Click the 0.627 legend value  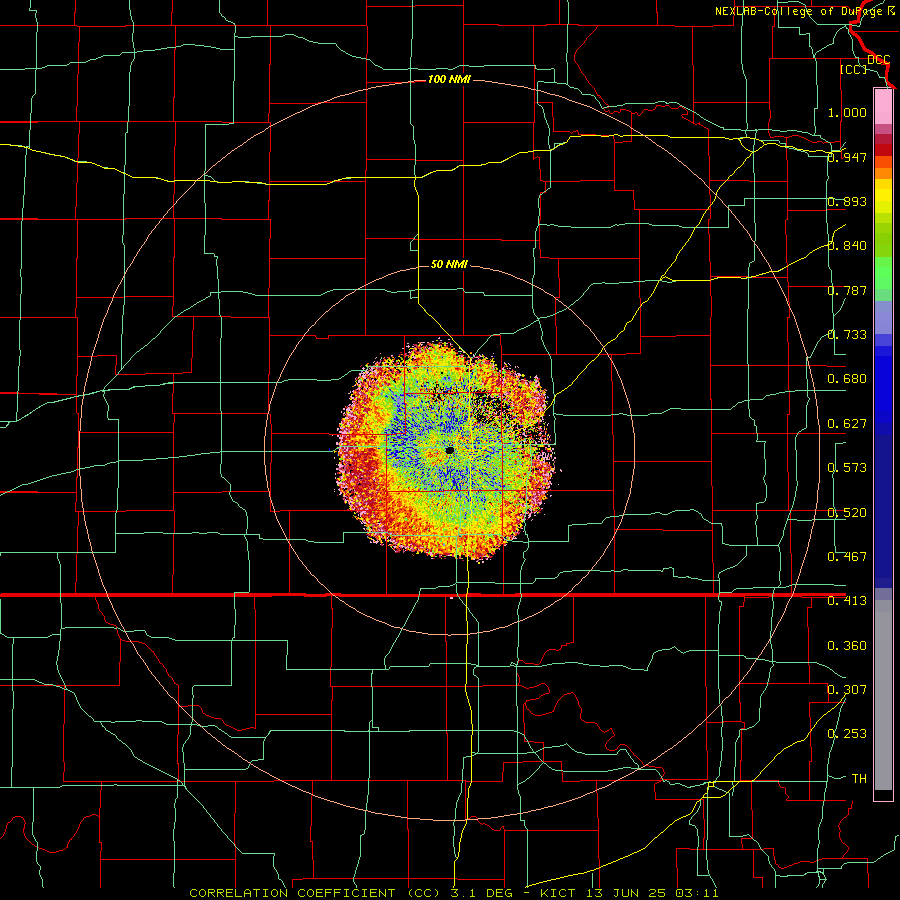(847, 424)
